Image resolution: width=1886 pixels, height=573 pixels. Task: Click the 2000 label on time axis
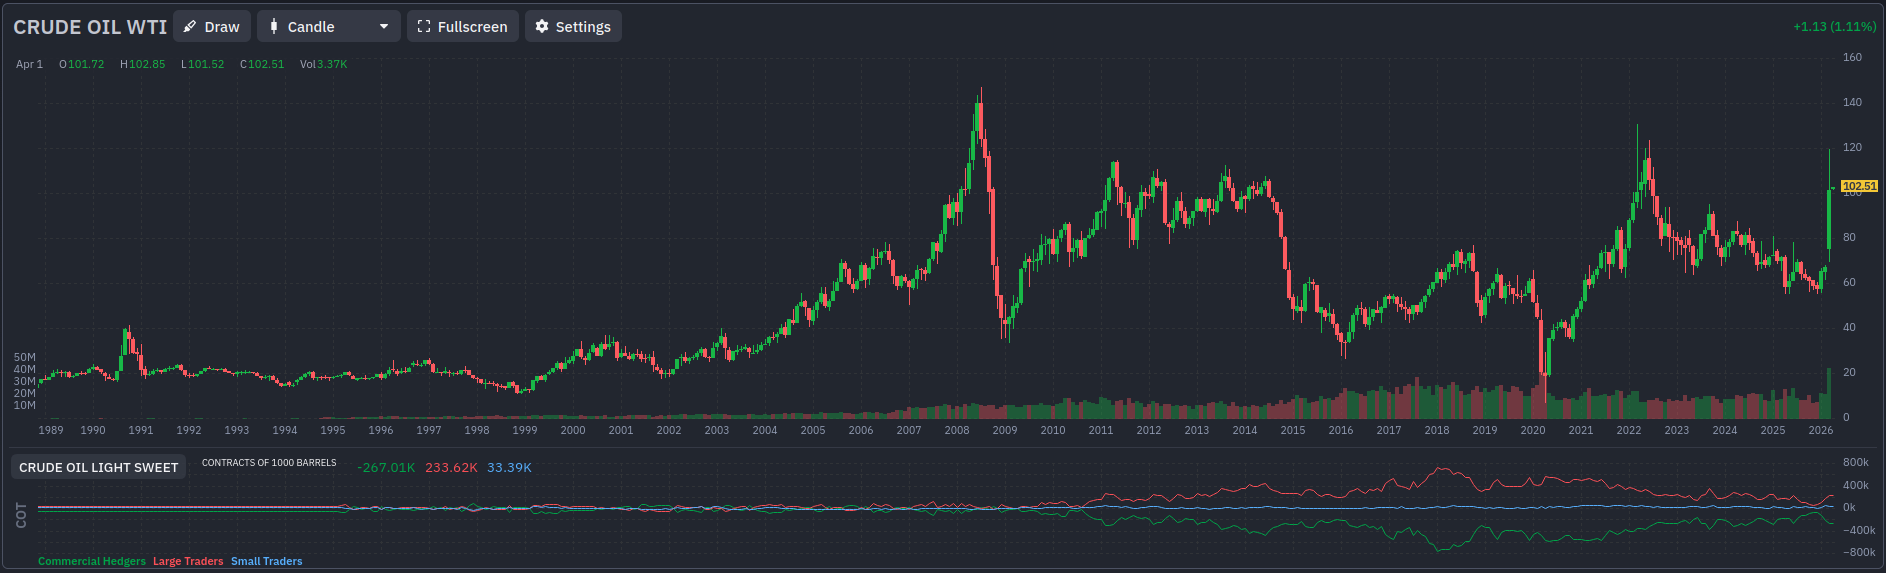(573, 430)
